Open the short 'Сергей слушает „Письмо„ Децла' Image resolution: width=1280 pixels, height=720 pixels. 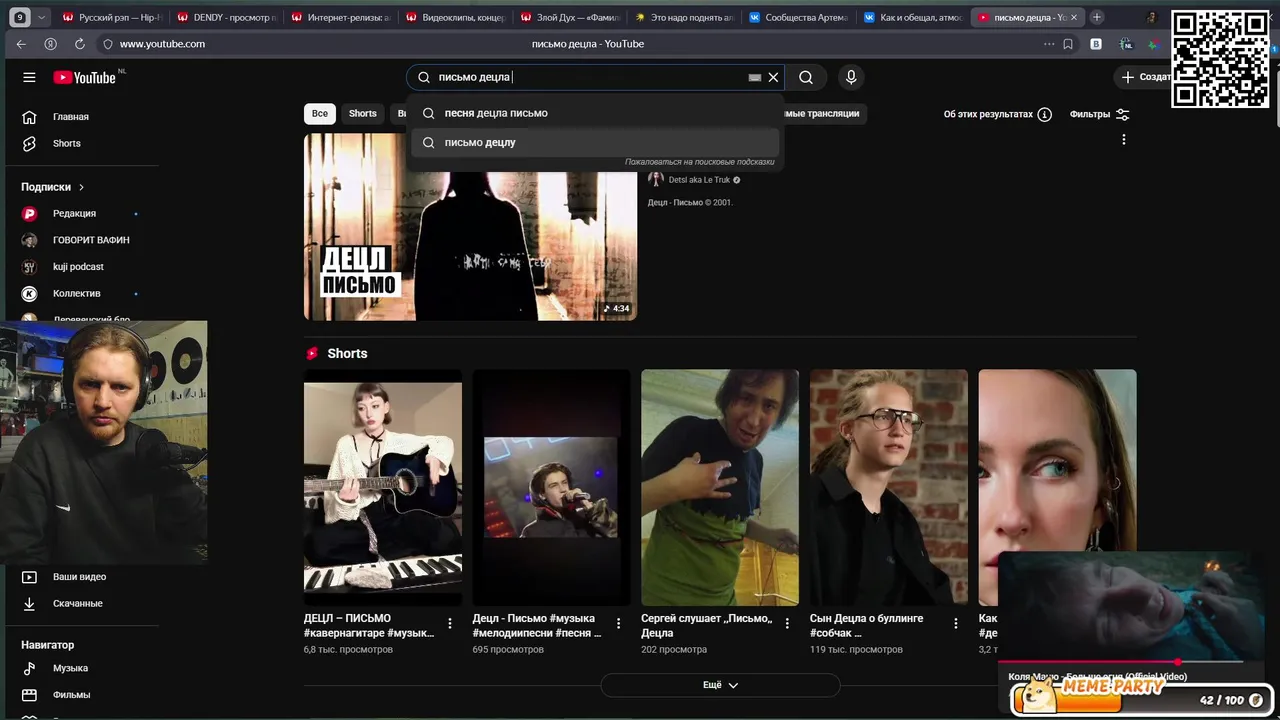point(720,487)
